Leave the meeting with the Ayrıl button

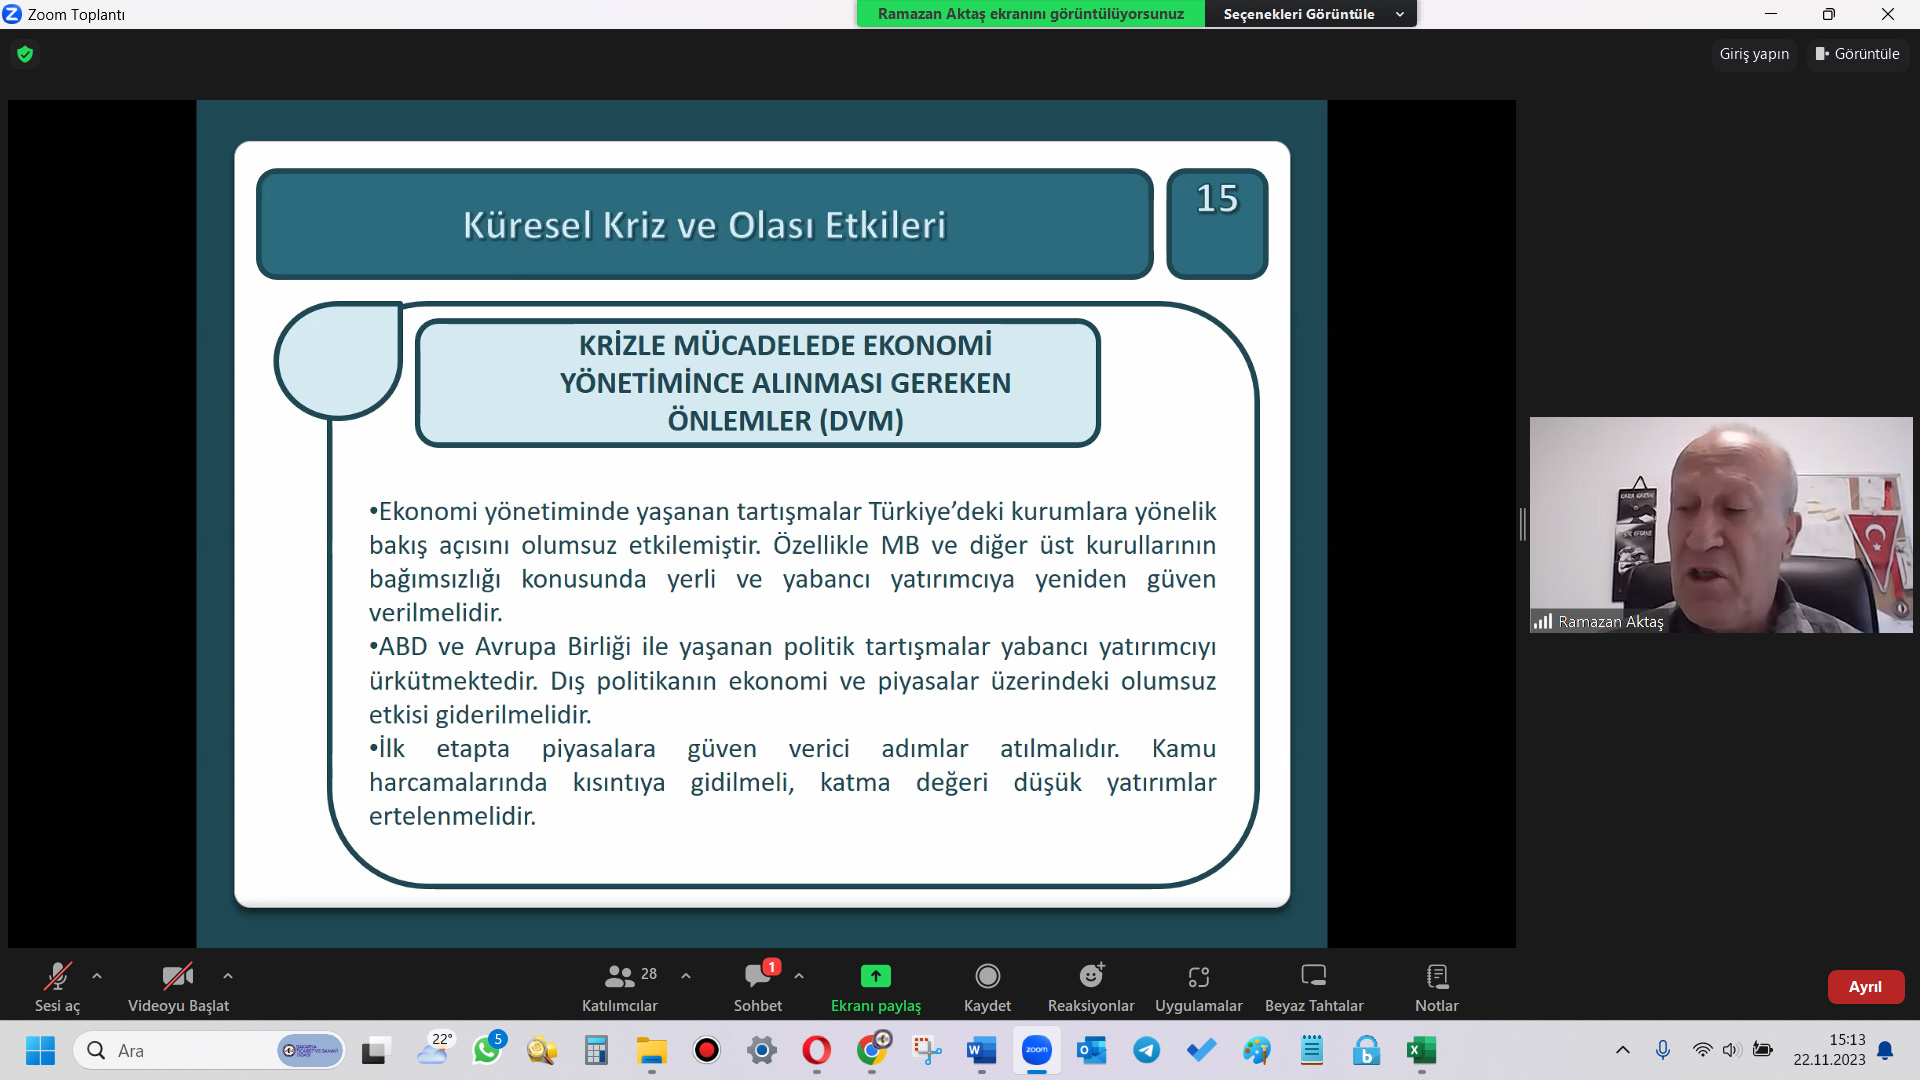click(x=1865, y=986)
